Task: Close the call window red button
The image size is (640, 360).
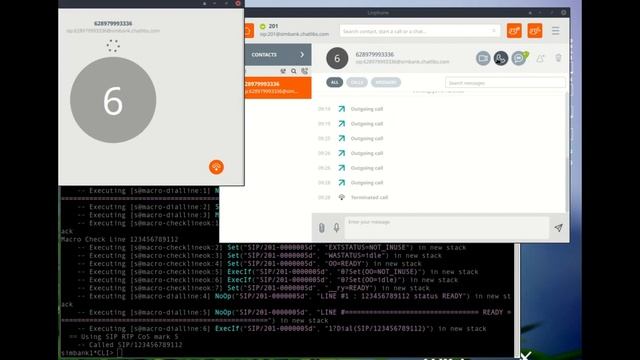Action: (x=238, y=3)
